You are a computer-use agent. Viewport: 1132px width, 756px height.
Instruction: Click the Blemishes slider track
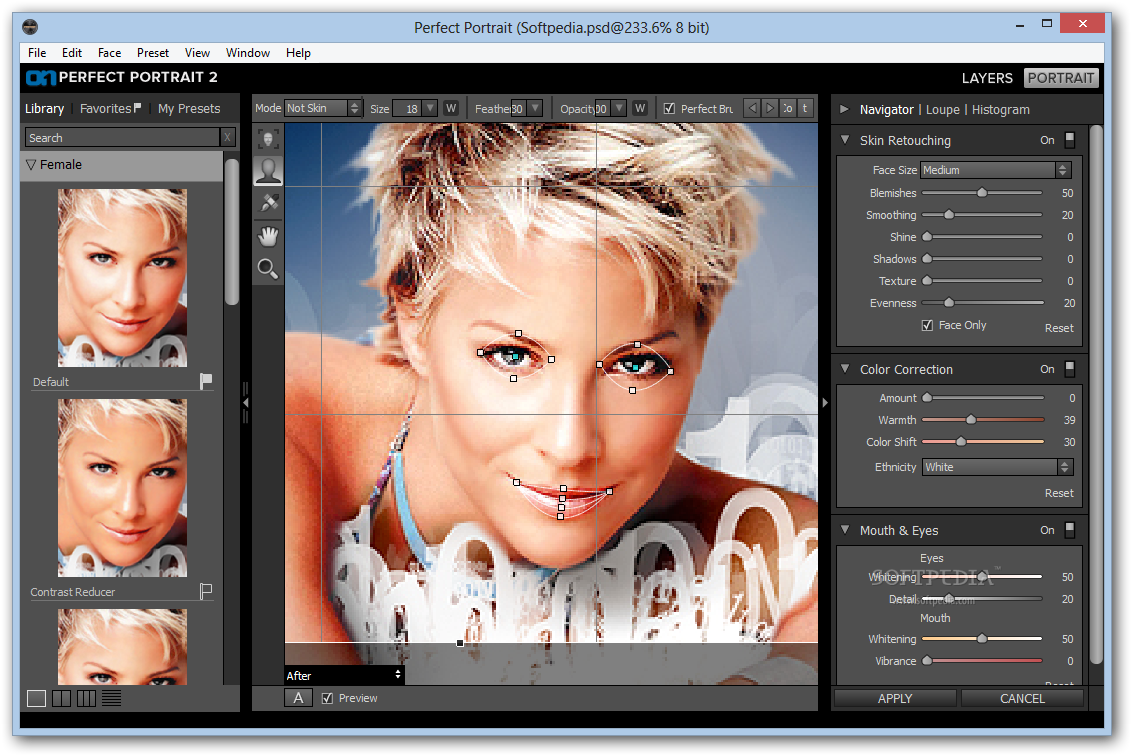click(982, 193)
